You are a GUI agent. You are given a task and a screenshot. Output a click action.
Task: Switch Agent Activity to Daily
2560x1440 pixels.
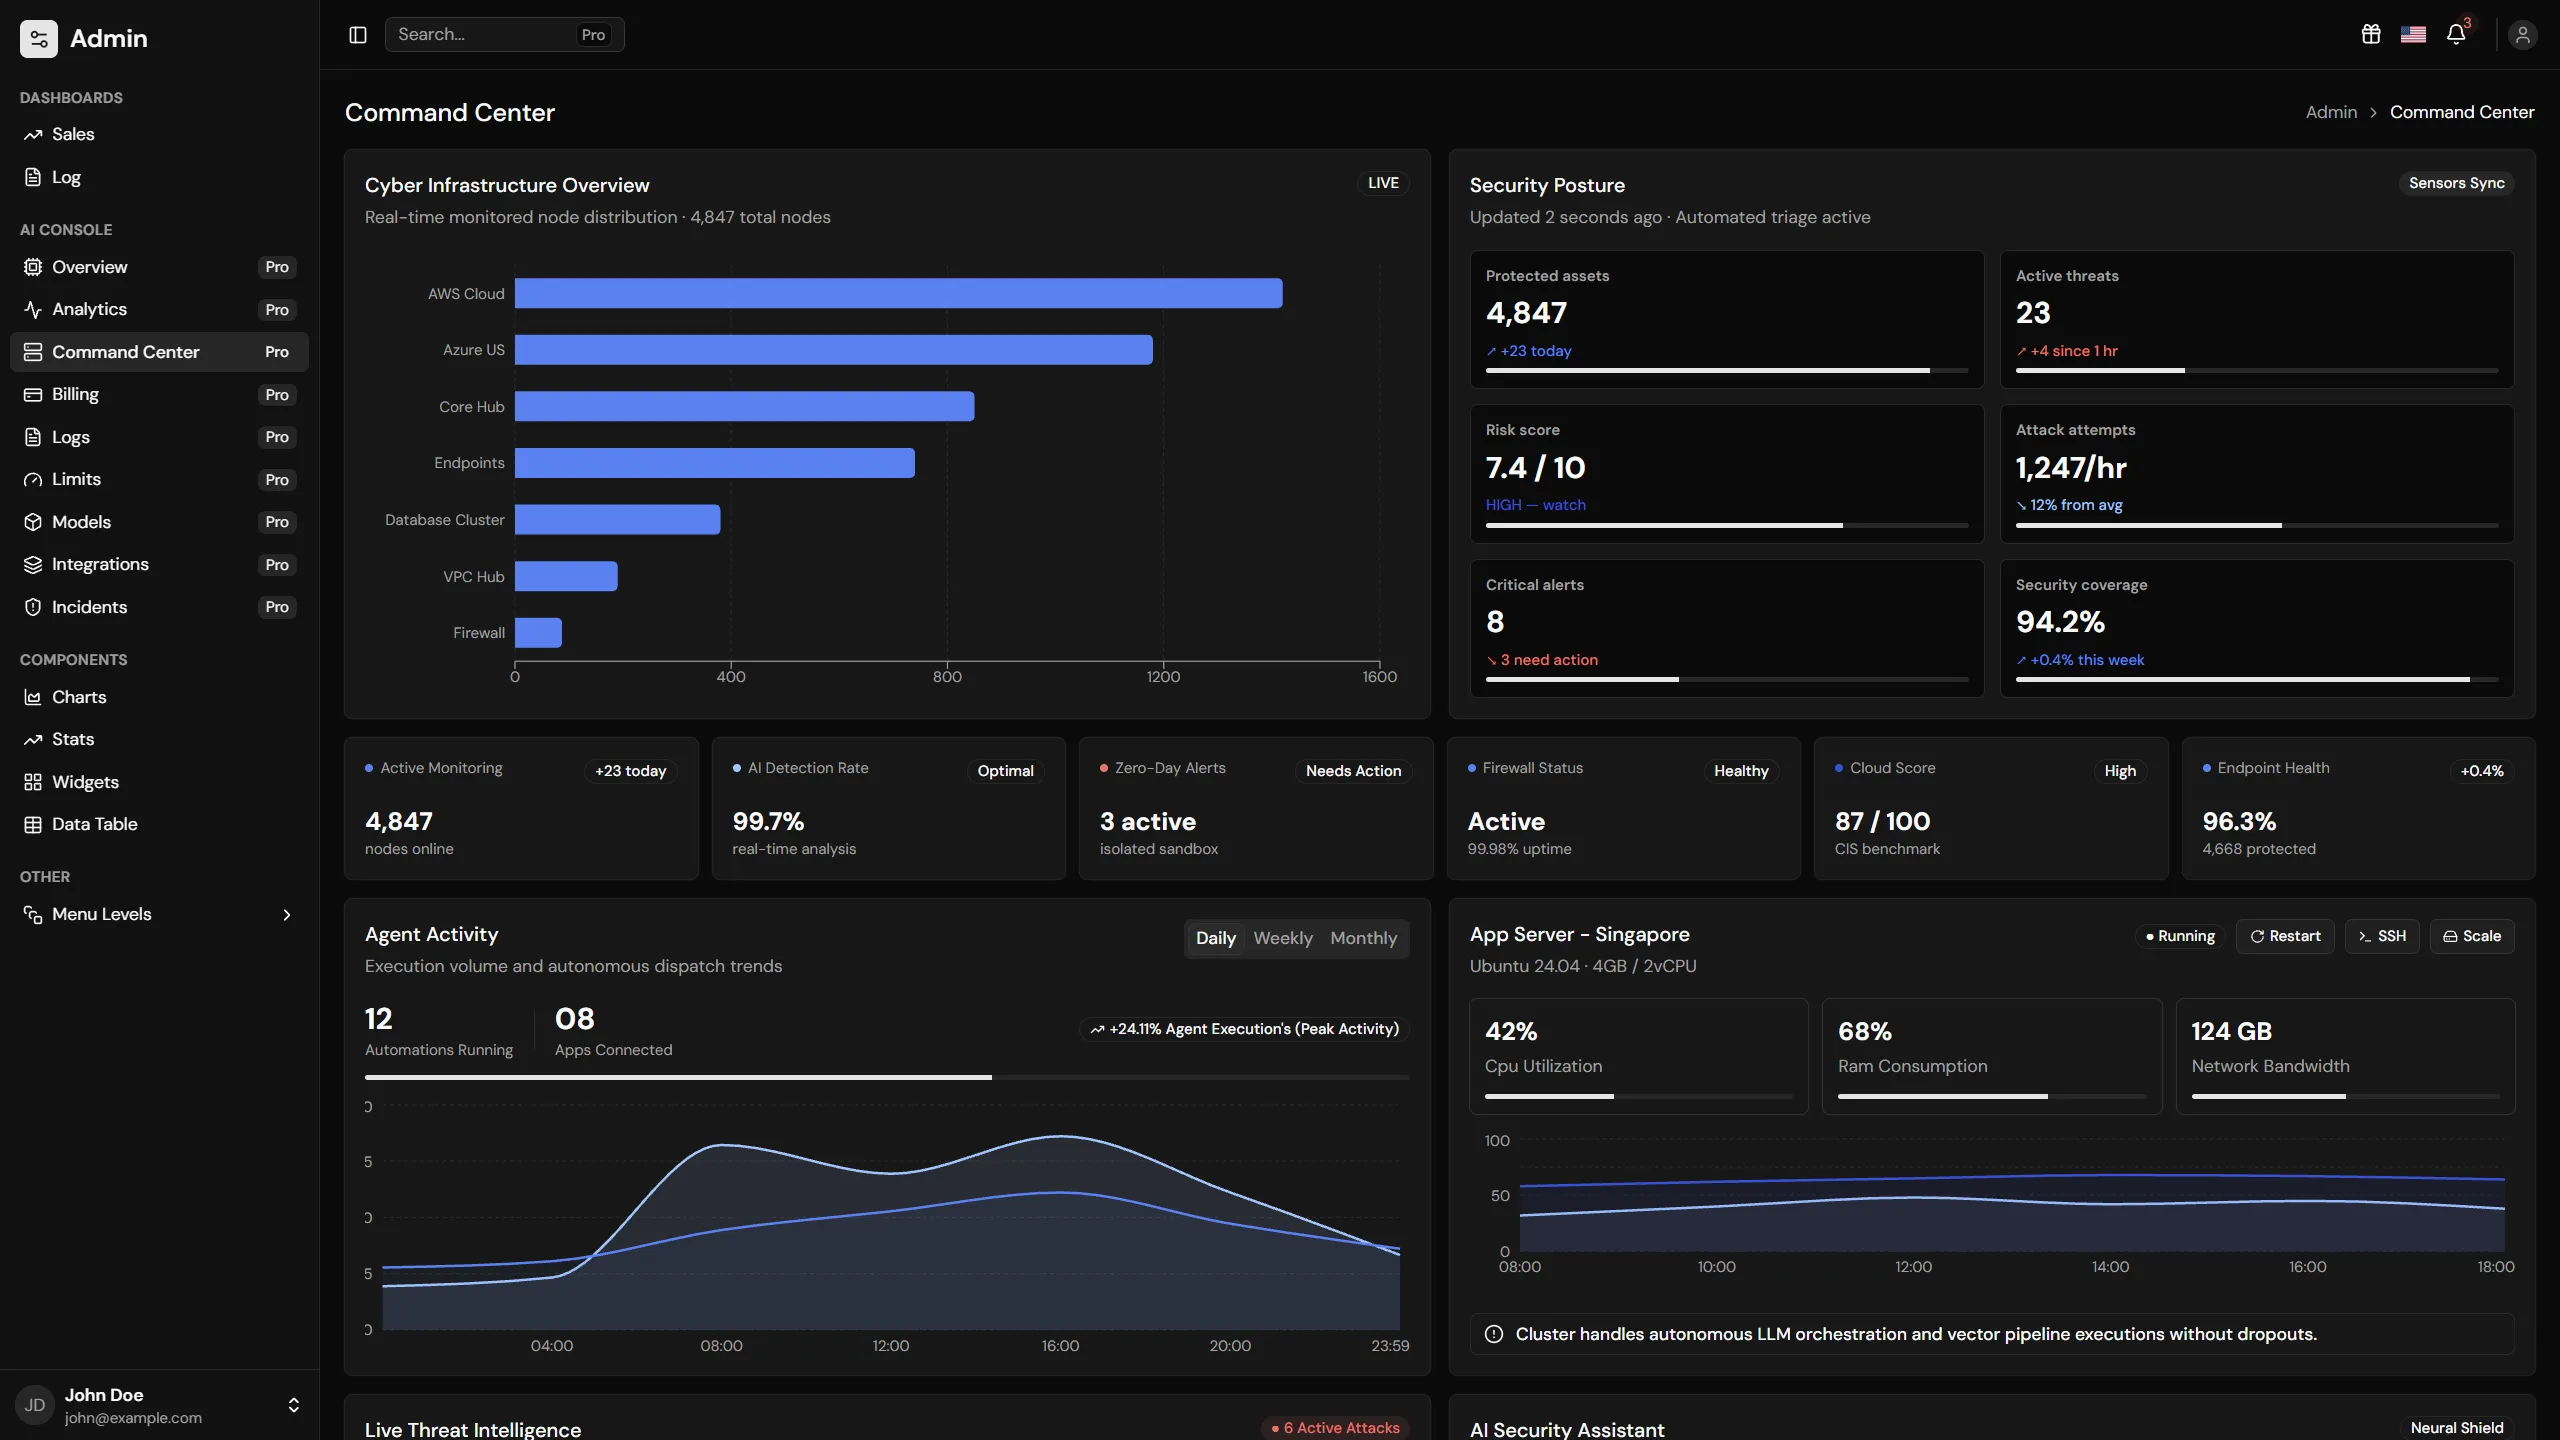pyautogui.click(x=1216, y=938)
